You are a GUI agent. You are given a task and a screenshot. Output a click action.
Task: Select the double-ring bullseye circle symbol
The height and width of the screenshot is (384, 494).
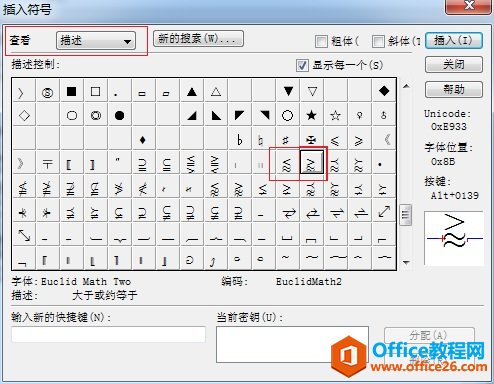click(96, 115)
